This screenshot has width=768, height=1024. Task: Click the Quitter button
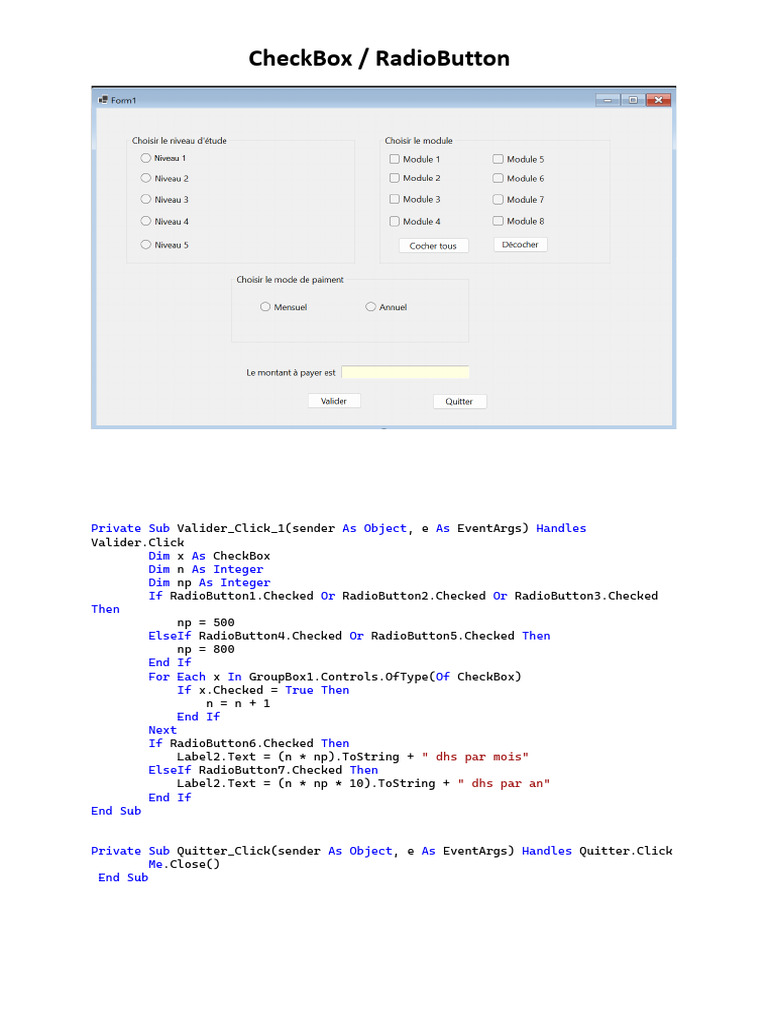click(x=460, y=401)
